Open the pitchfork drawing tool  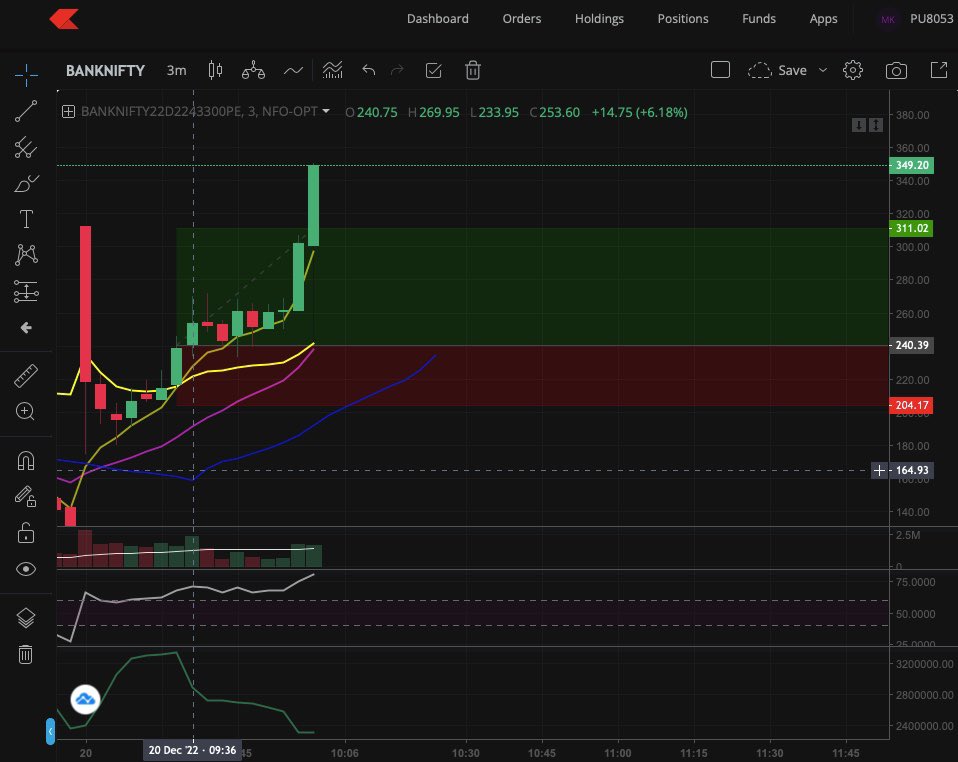point(26,147)
